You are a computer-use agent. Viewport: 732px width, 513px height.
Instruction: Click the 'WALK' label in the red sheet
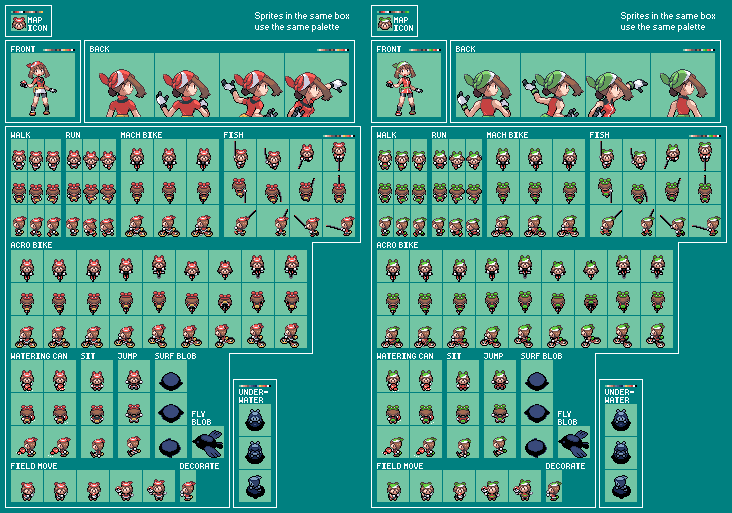click(21, 135)
